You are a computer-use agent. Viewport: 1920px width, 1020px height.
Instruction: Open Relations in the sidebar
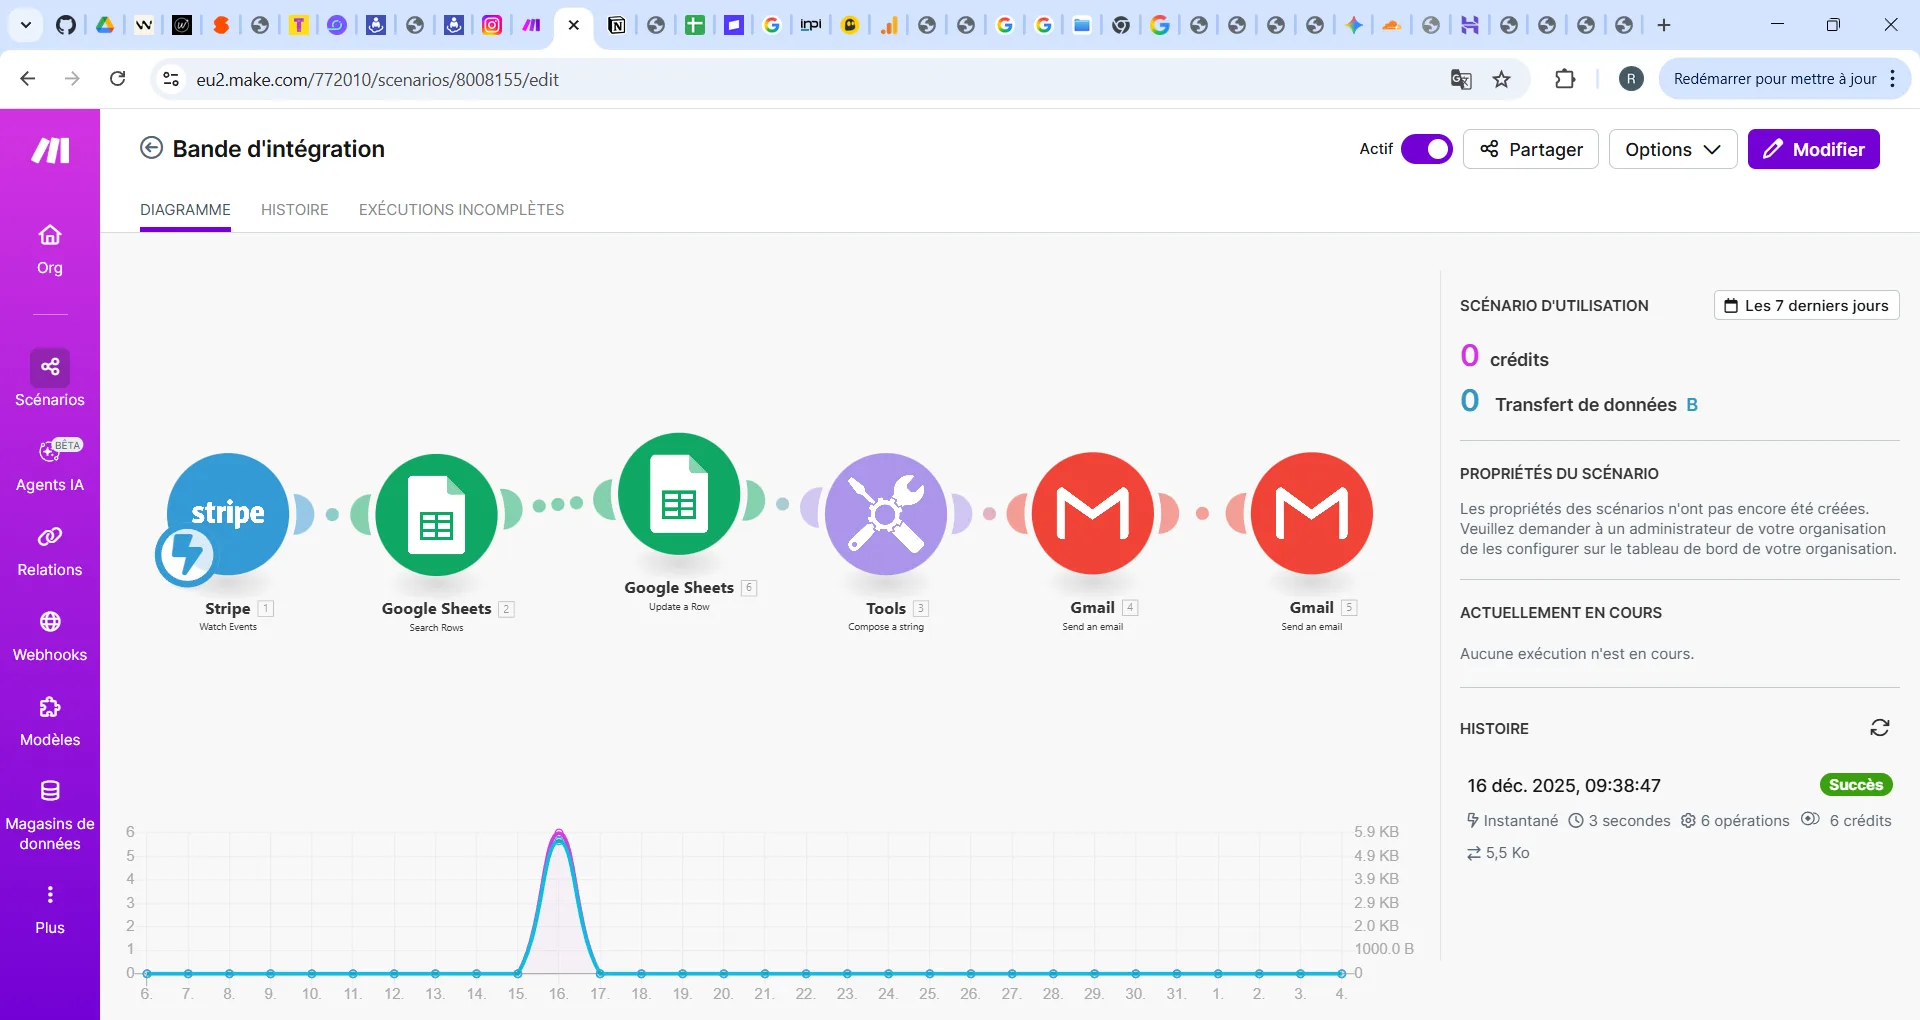tap(50, 551)
